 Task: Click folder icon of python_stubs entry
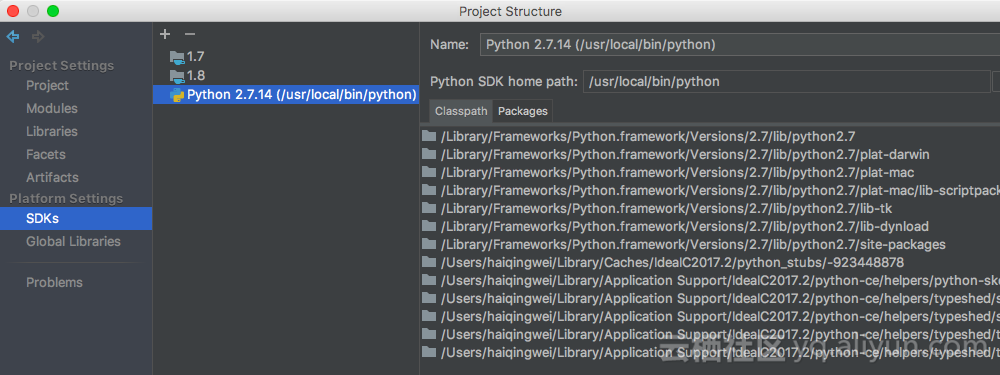click(x=429, y=261)
